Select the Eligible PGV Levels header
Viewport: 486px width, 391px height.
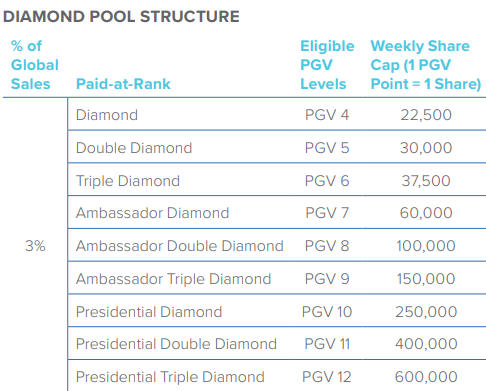[x=327, y=65]
